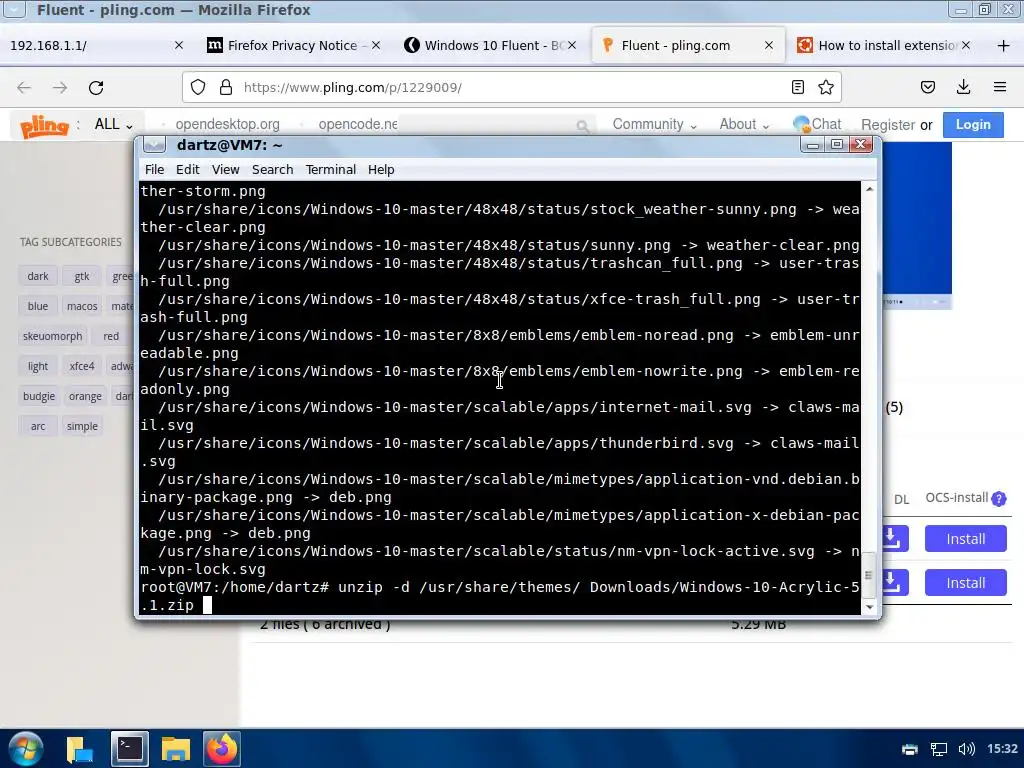Click the Register link
Screen dimensions: 1024x768
(x=888, y=125)
